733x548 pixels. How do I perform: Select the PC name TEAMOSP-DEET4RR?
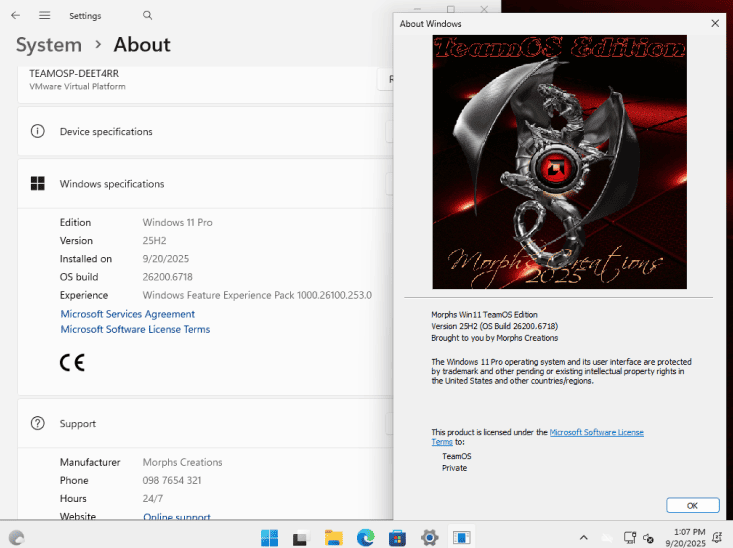(74, 73)
